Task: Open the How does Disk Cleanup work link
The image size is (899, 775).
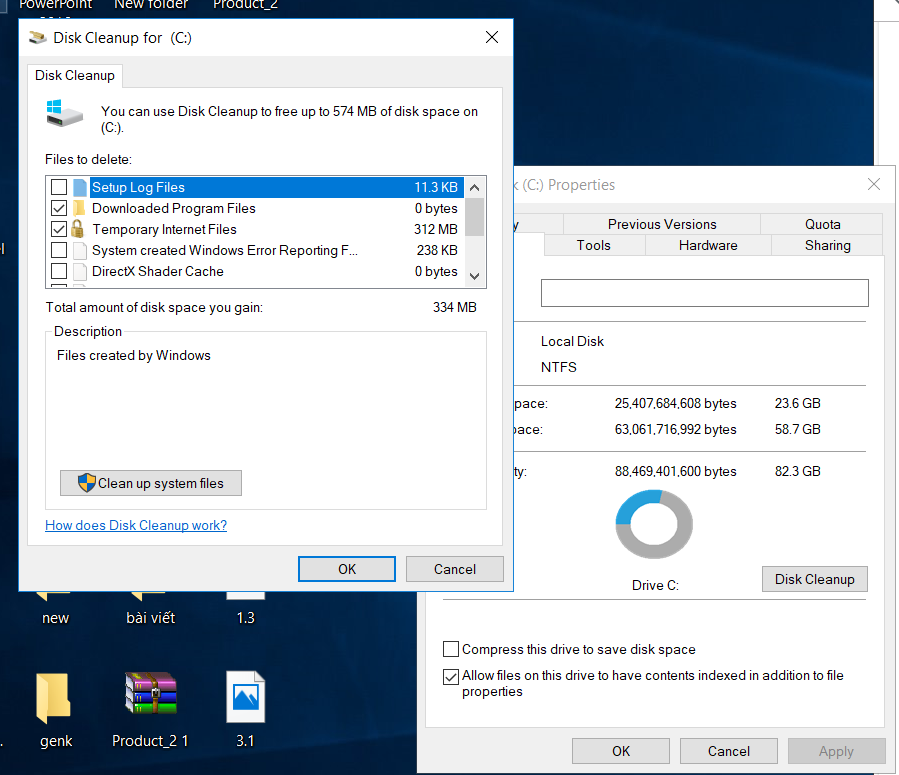Action: 136,525
